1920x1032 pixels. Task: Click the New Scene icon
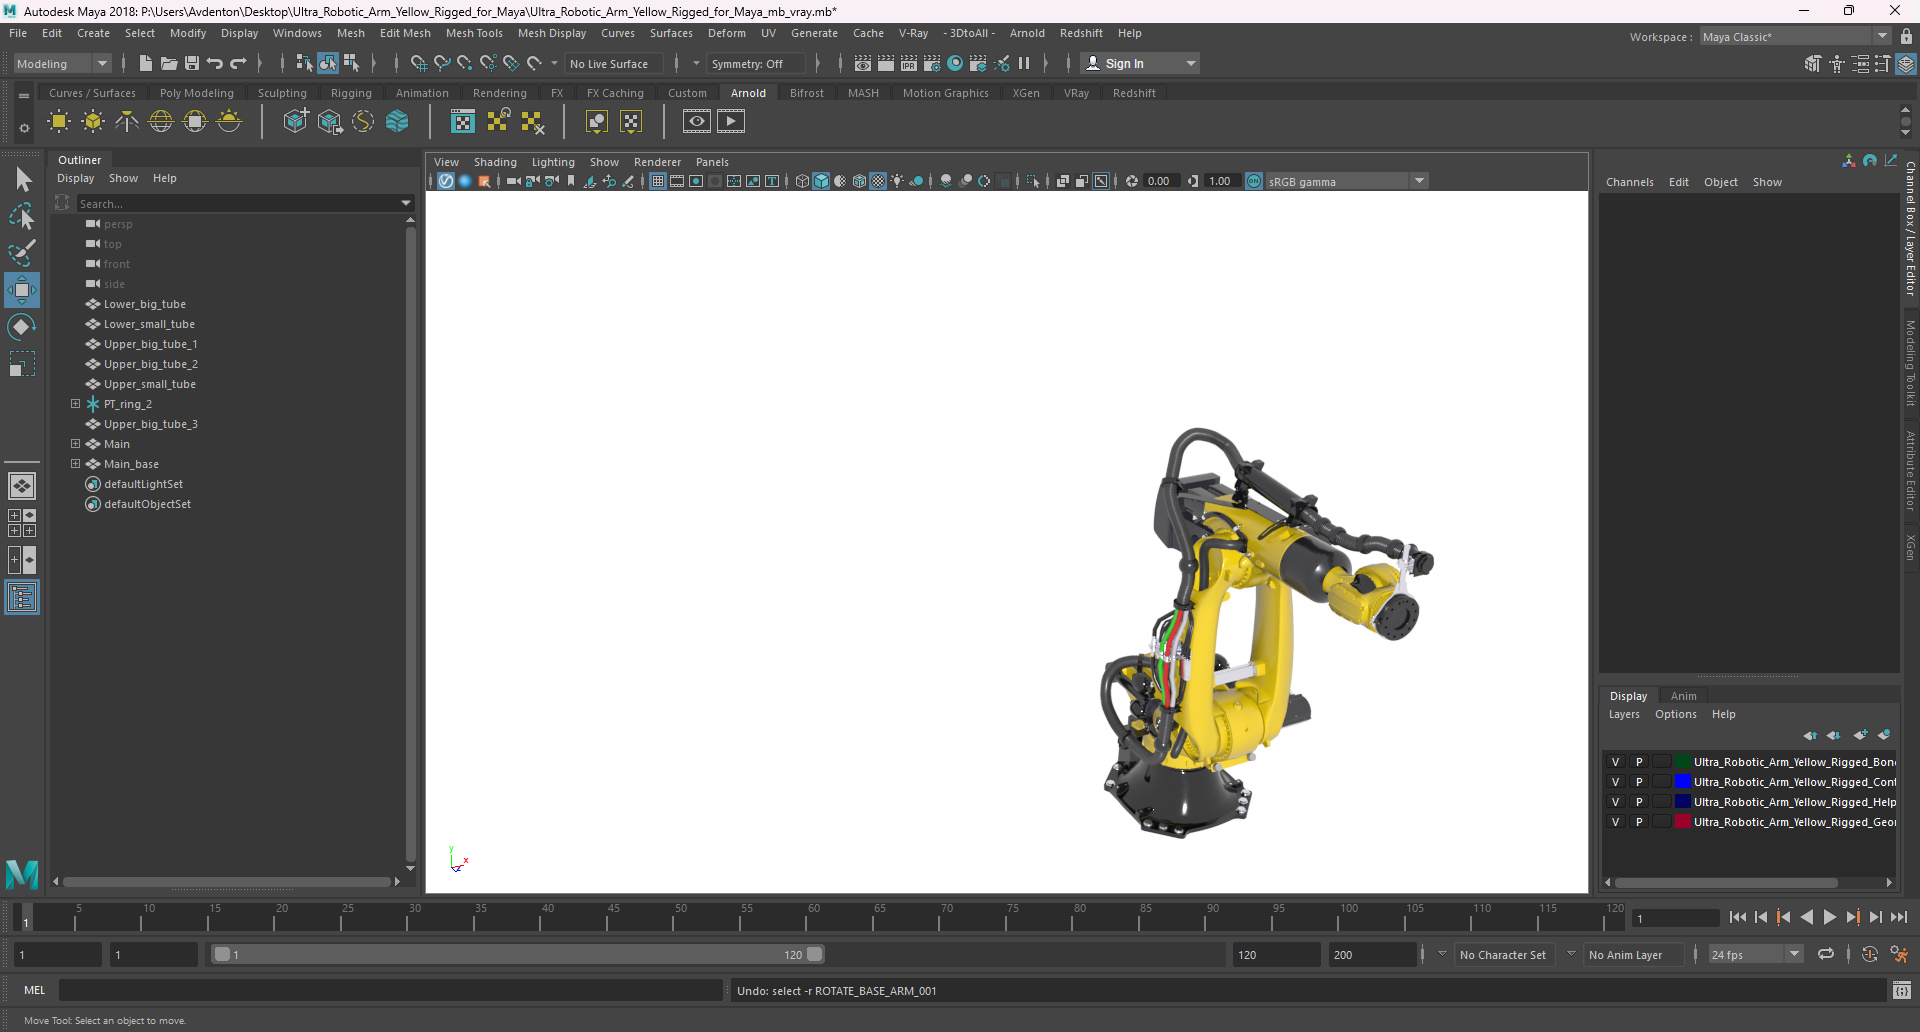point(145,63)
